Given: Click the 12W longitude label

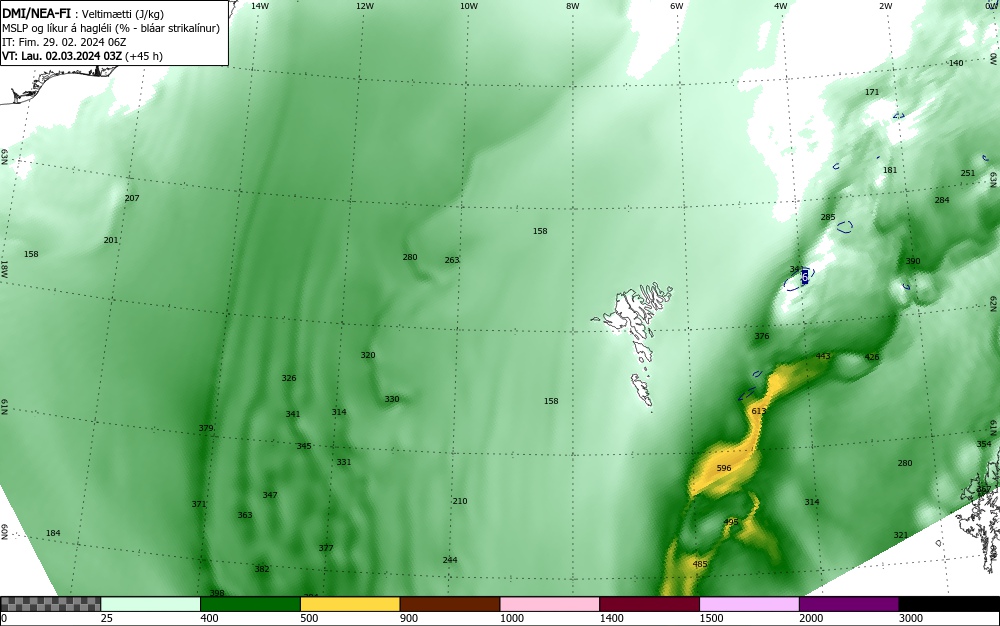Looking at the screenshot, I should coord(364,6).
